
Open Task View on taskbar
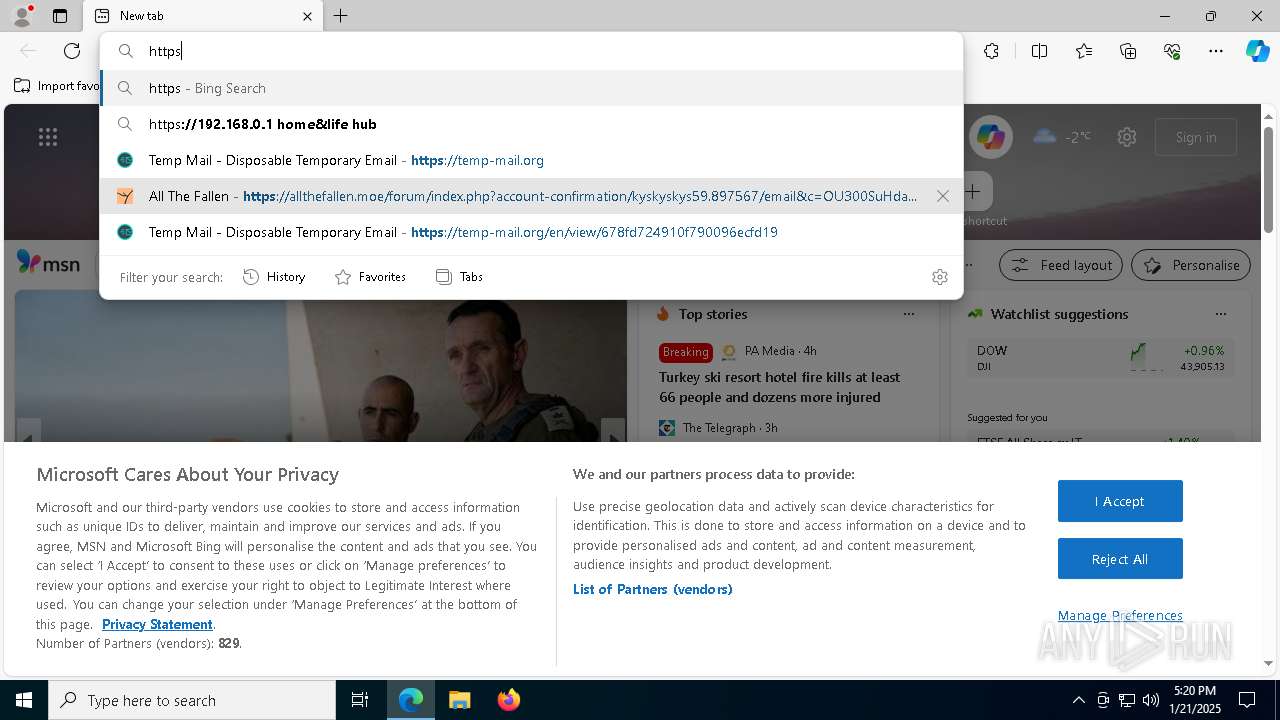(360, 700)
